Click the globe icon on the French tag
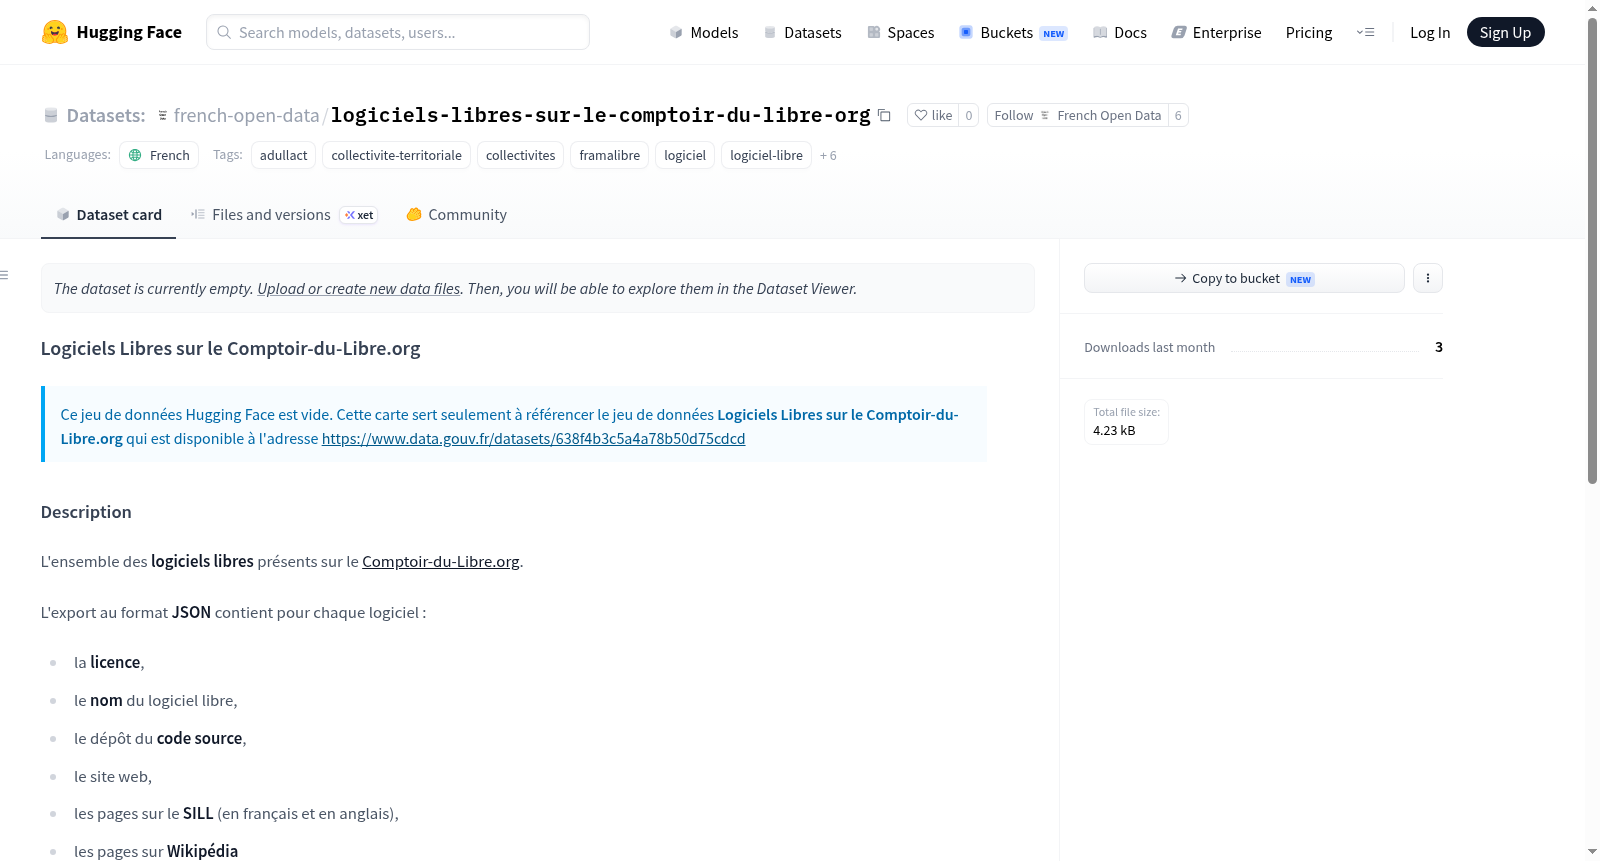The width and height of the screenshot is (1600, 861). tap(135, 155)
